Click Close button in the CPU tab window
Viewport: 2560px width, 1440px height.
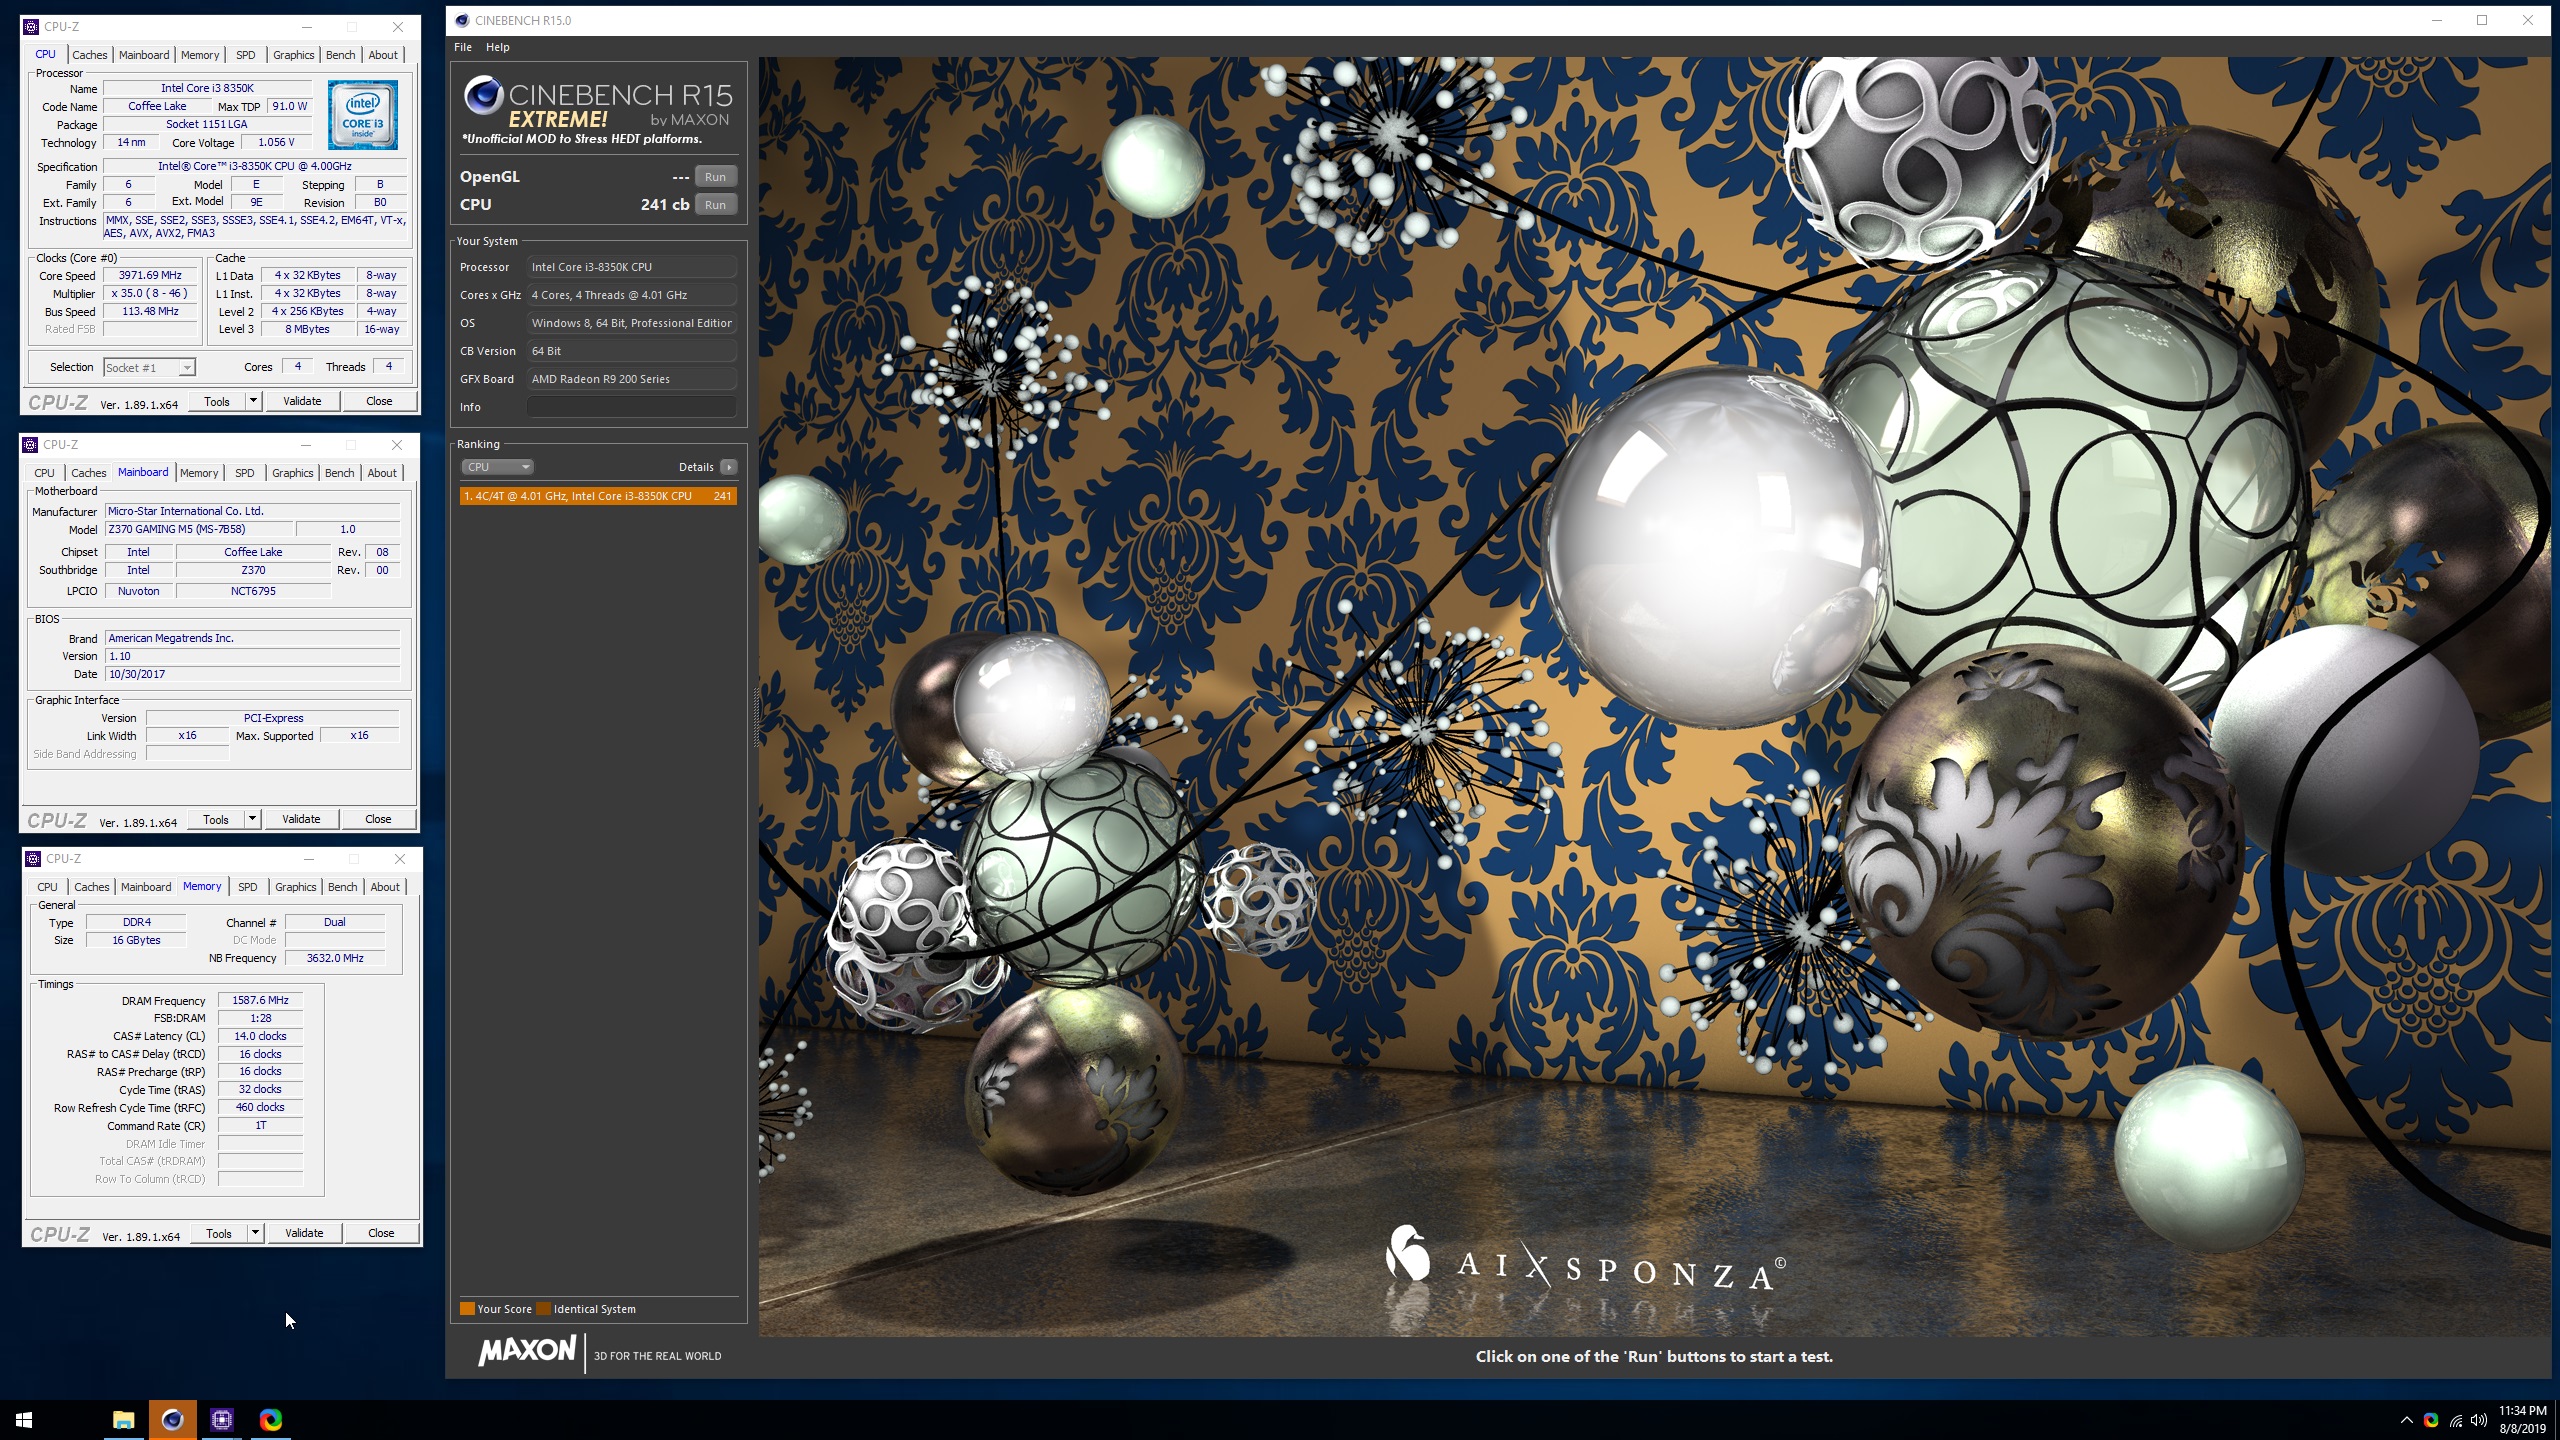pyautogui.click(x=379, y=401)
